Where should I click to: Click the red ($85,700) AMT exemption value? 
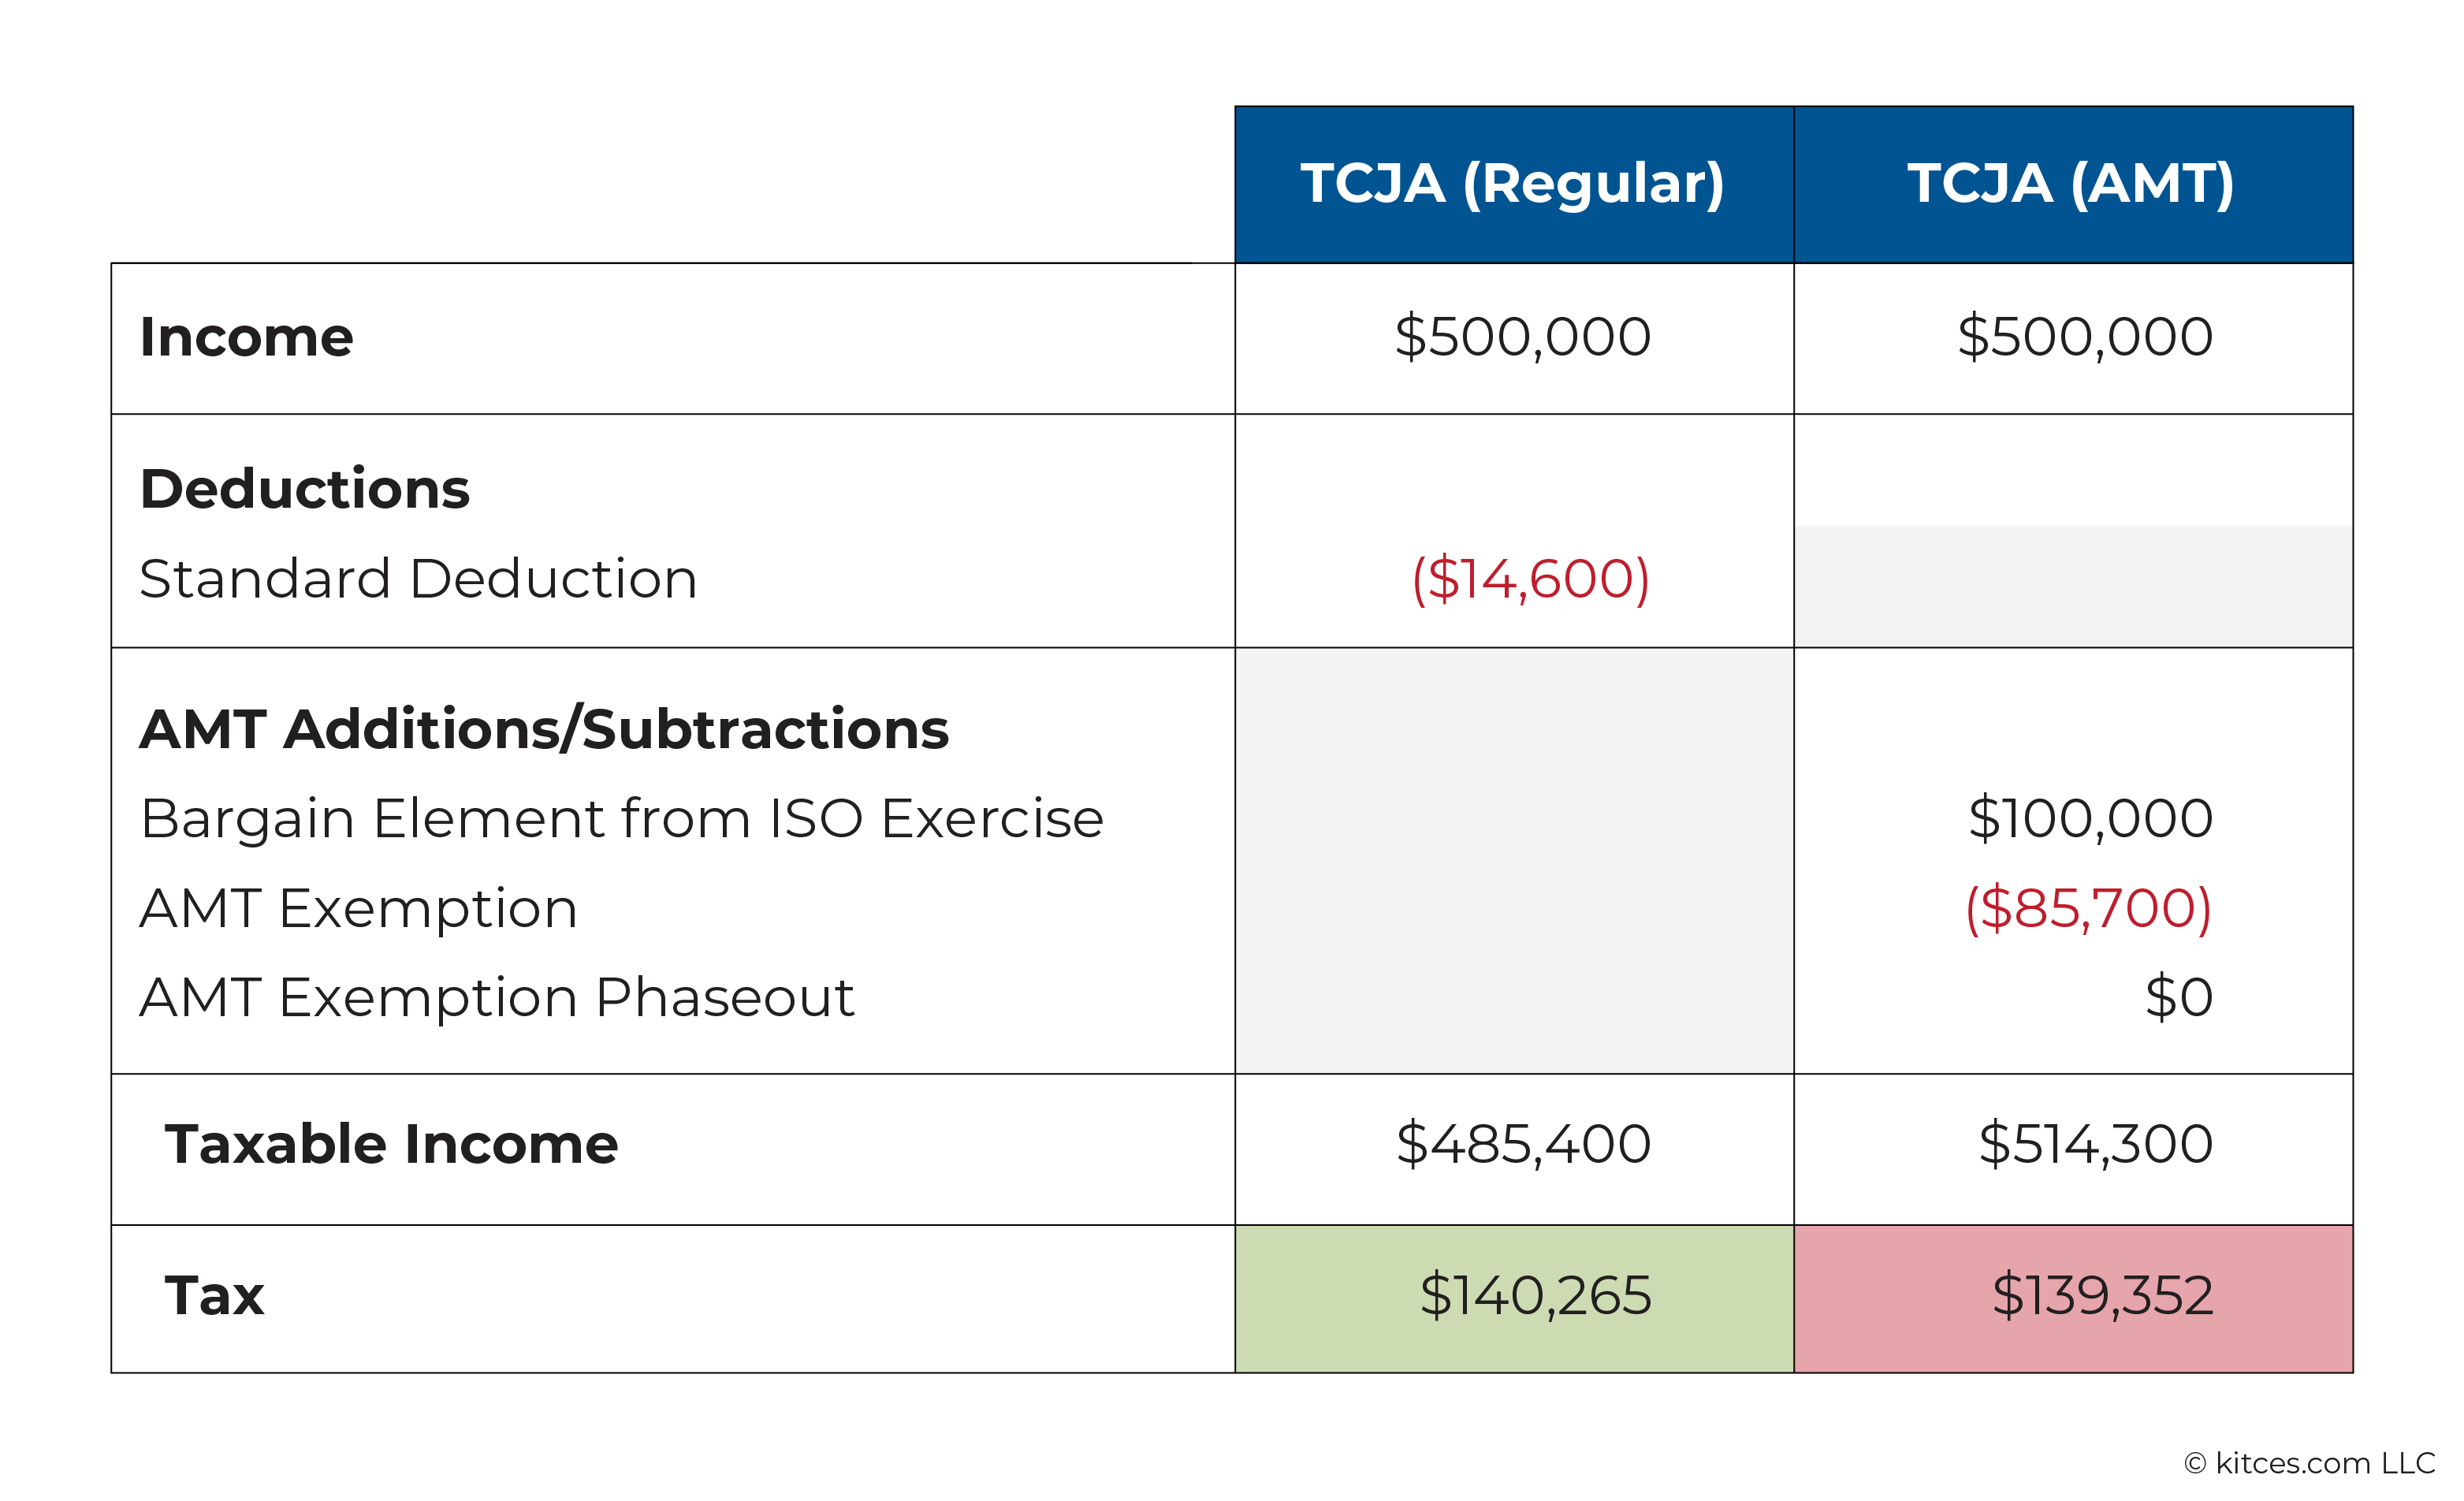click(x=2088, y=909)
